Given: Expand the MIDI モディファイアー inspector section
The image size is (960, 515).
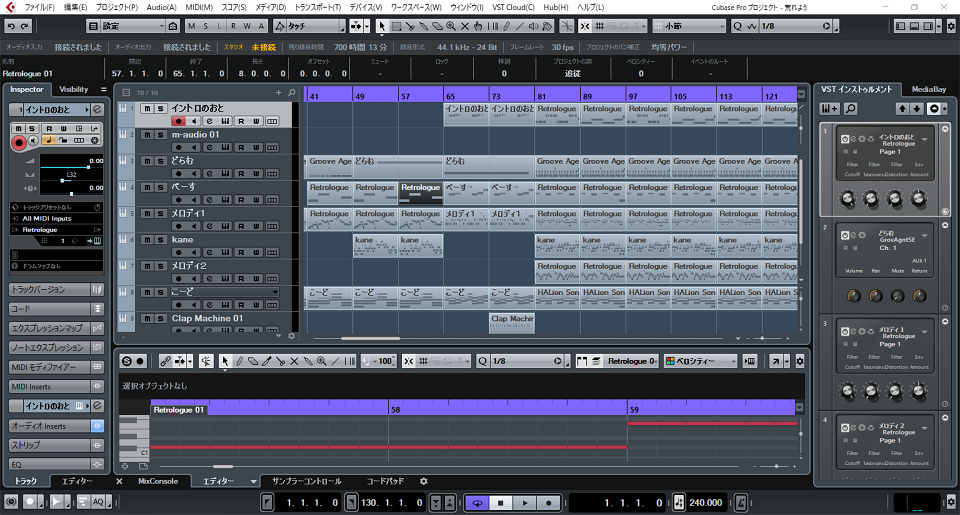Looking at the screenshot, I should click(x=49, y=367).
